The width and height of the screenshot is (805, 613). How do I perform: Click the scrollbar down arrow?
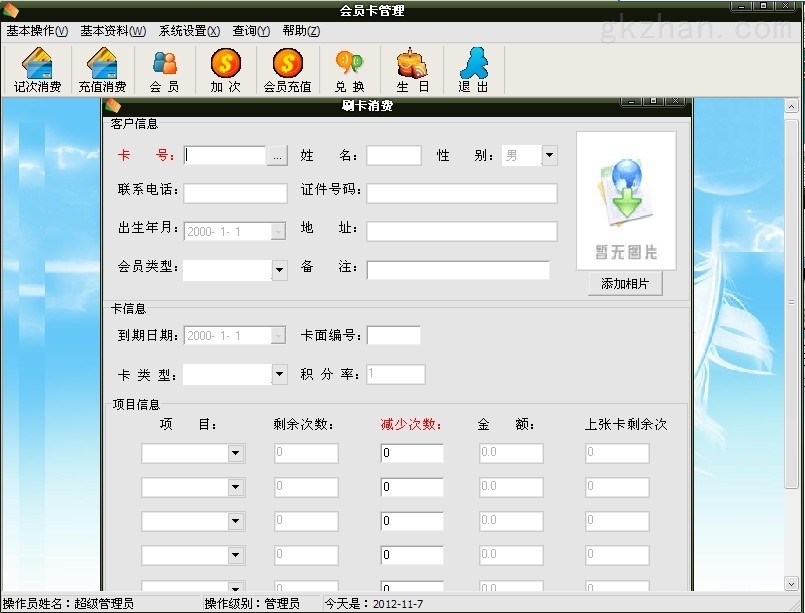coord(791,583)
